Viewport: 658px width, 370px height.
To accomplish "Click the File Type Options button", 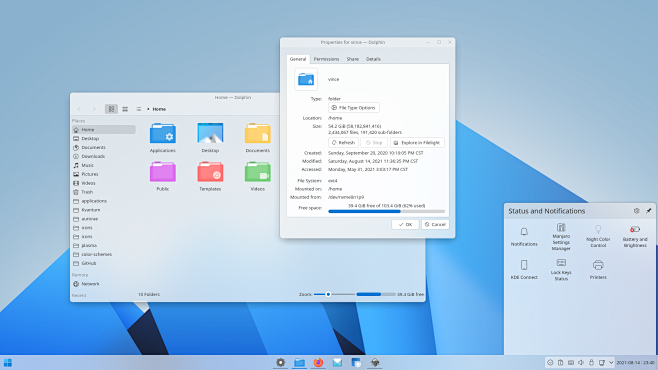I will click(354, 108).
